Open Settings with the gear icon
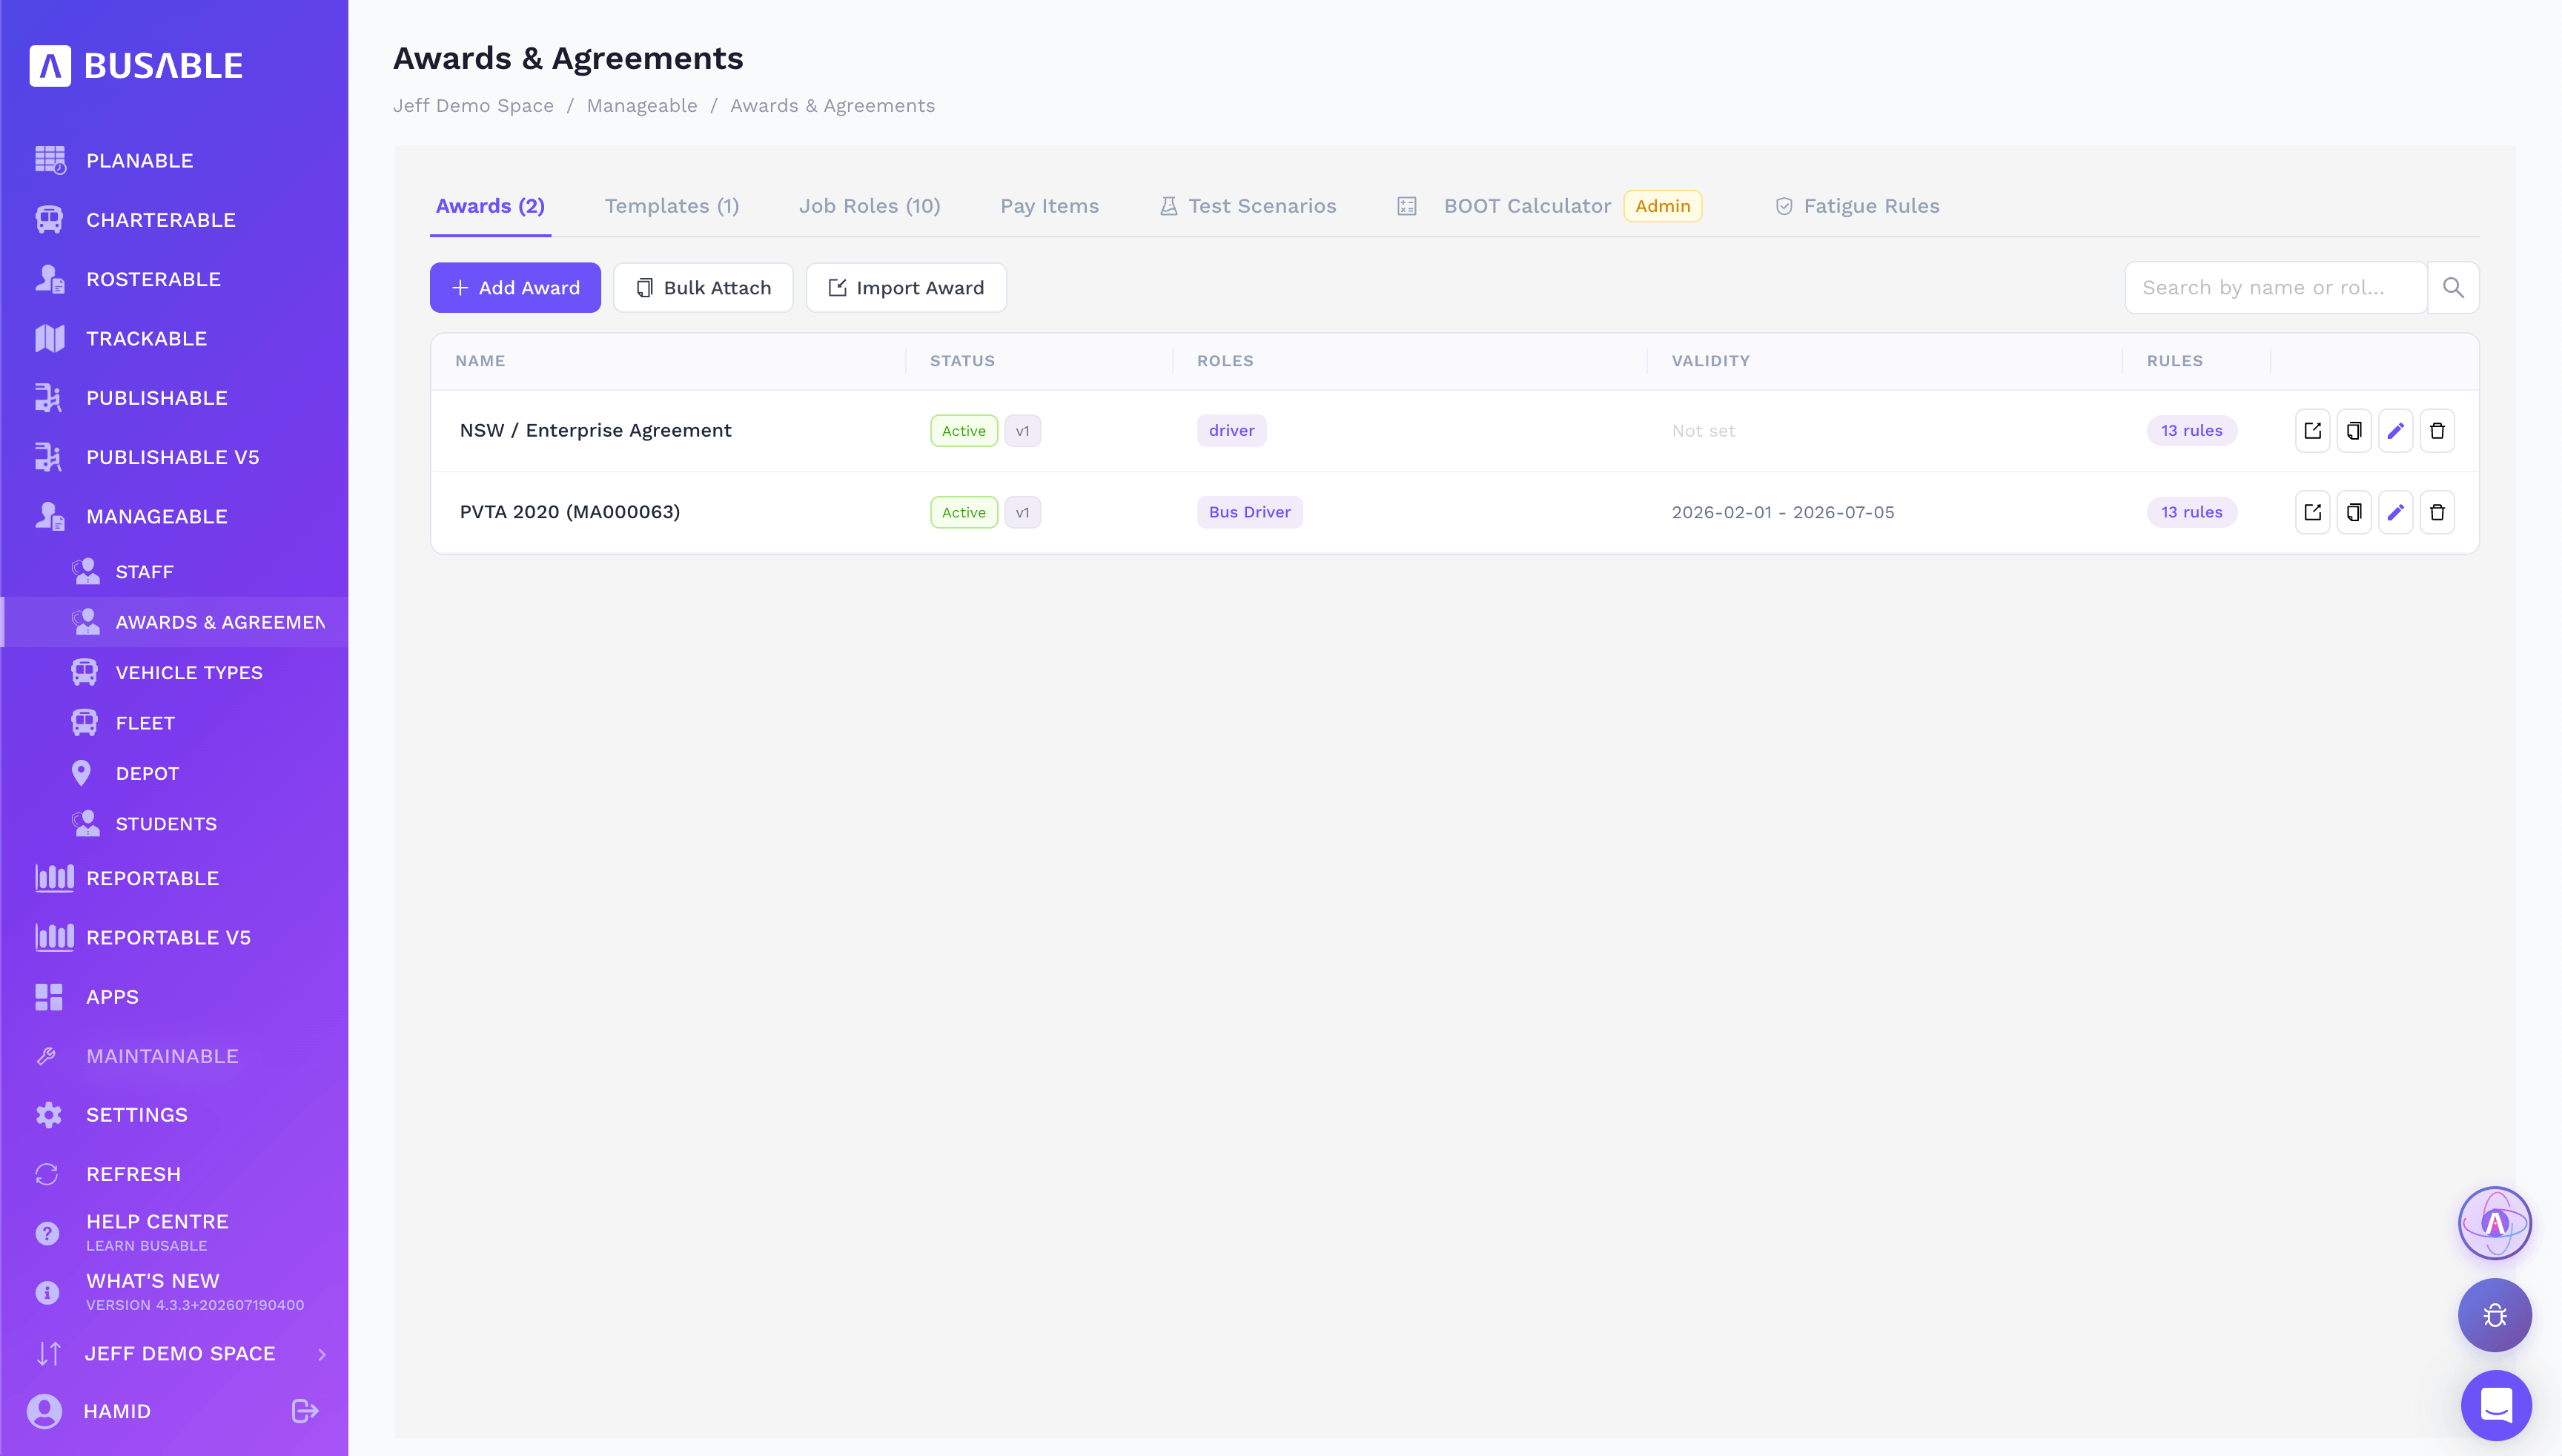2562x1456 pixels. [49, 1115]
